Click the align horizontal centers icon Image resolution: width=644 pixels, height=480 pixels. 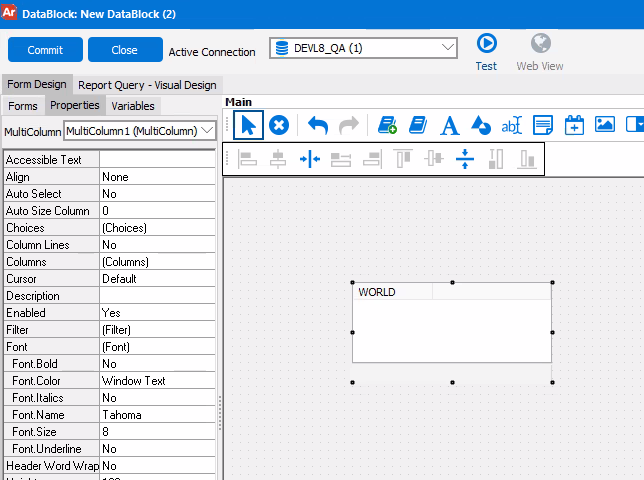pos(278,159)
